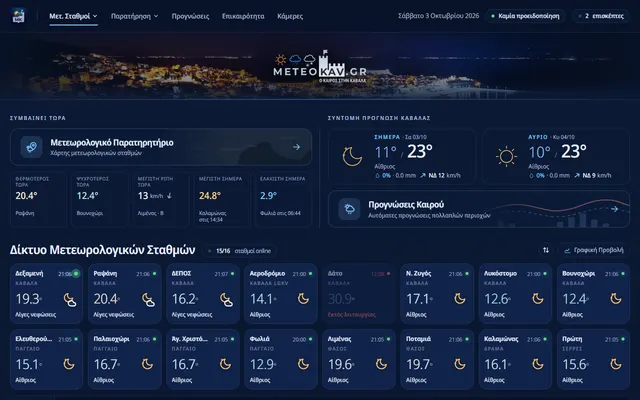Click the sort stations icon button

click(546, 250)
